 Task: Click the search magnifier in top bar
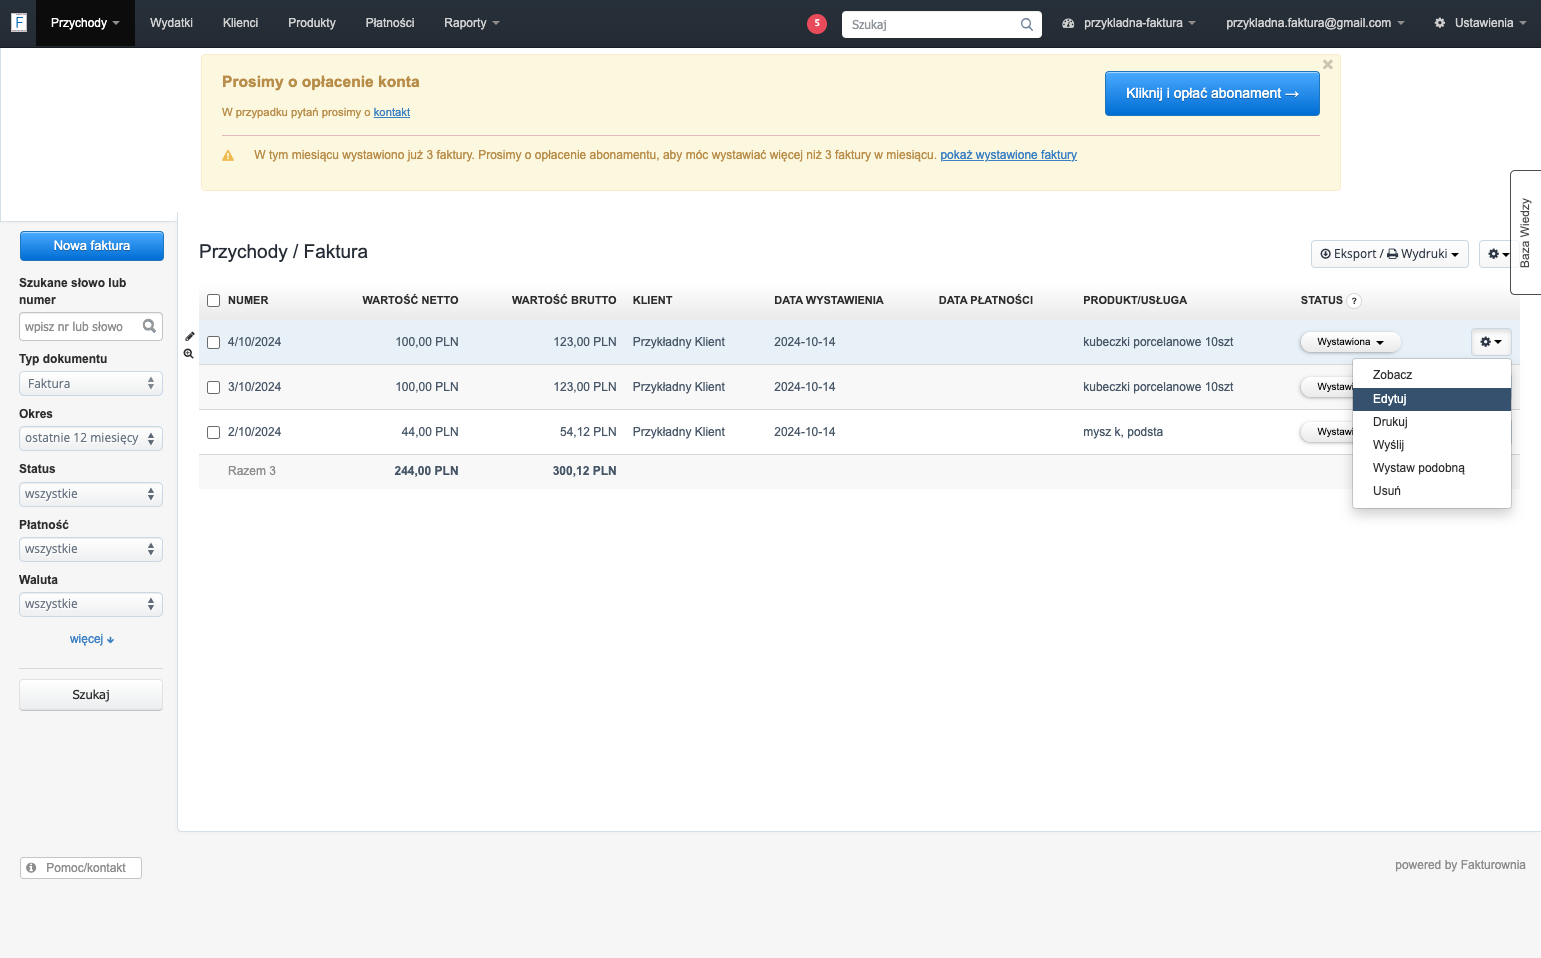pos(1026,24)
